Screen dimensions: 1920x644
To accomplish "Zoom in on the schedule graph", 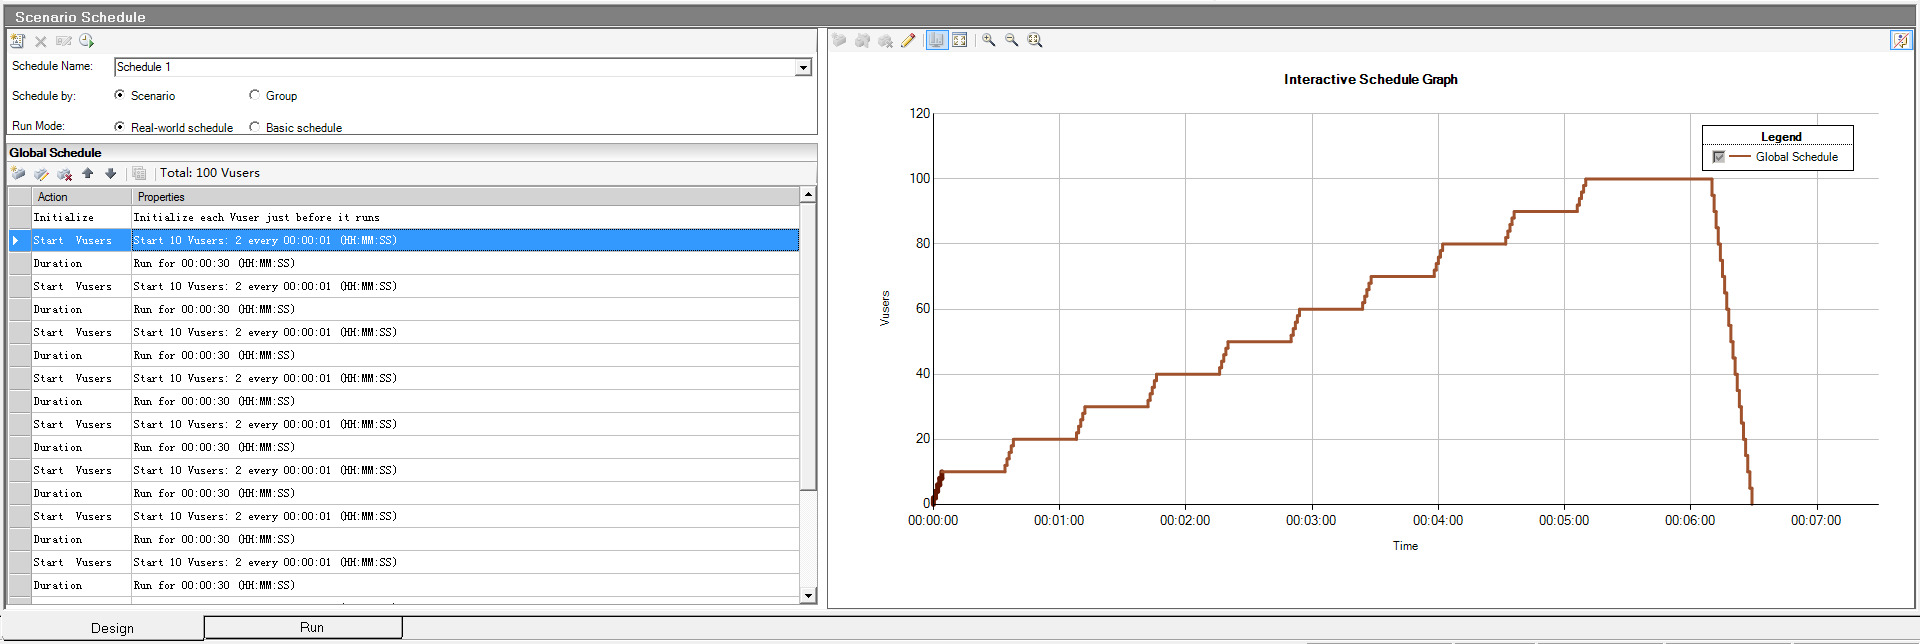I will tap(988, 40).
